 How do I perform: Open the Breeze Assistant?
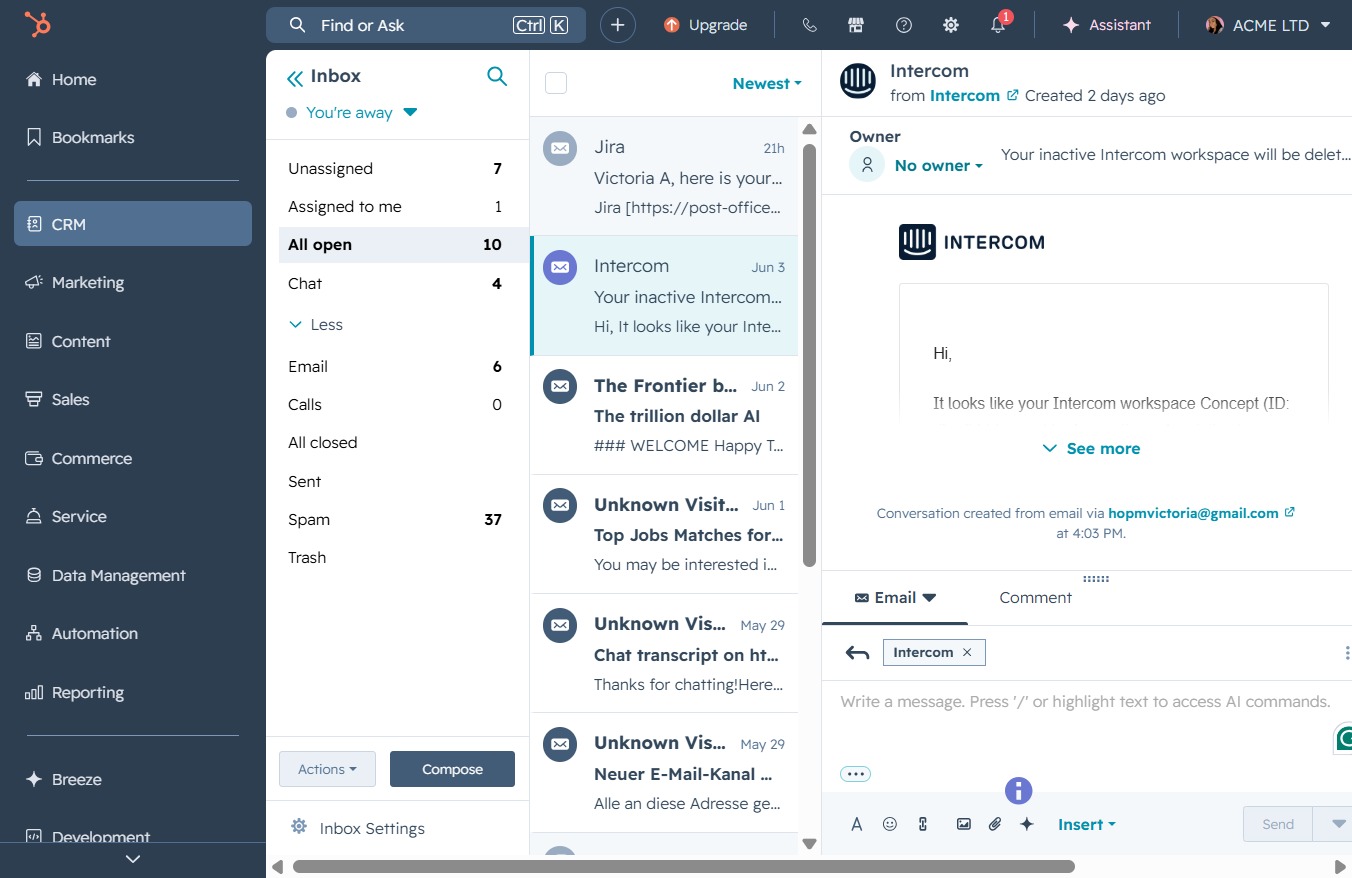click(x=1106, y=25)
